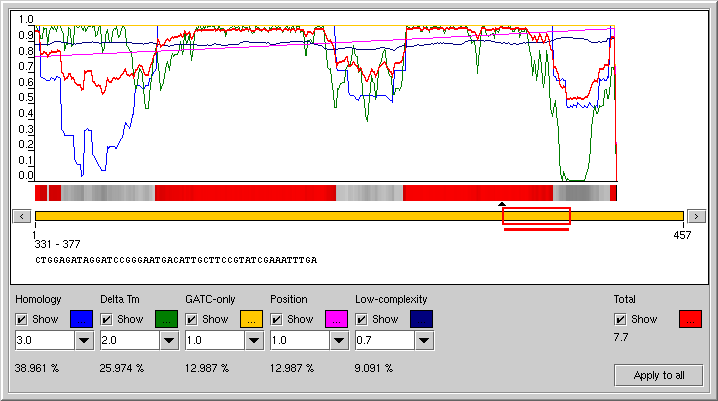Toggle the Homology Show checkbox

(21, 319)
